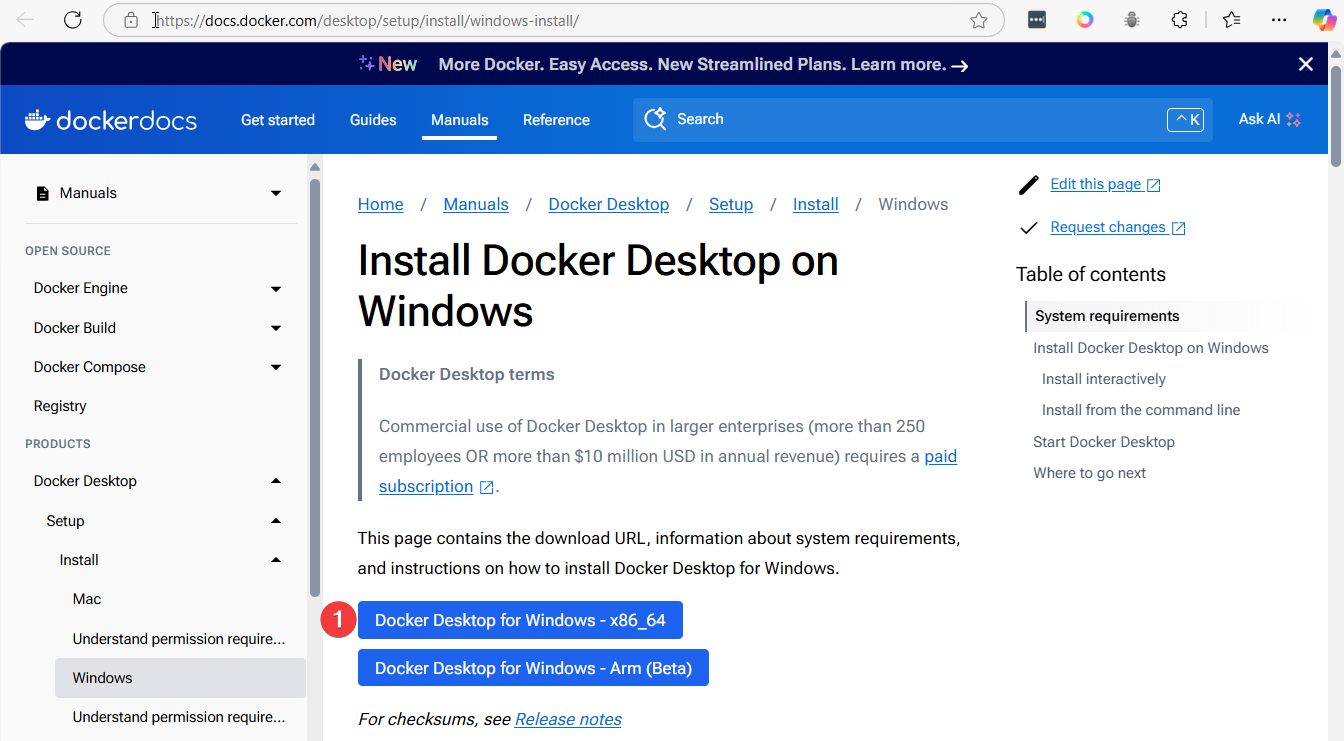Click the colorful ring extension icon

[x=1085, y=20]
